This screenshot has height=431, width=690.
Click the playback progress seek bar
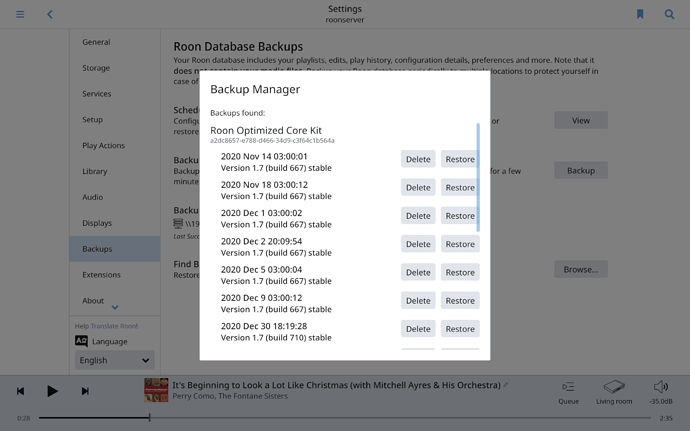[x=345, y=418]
